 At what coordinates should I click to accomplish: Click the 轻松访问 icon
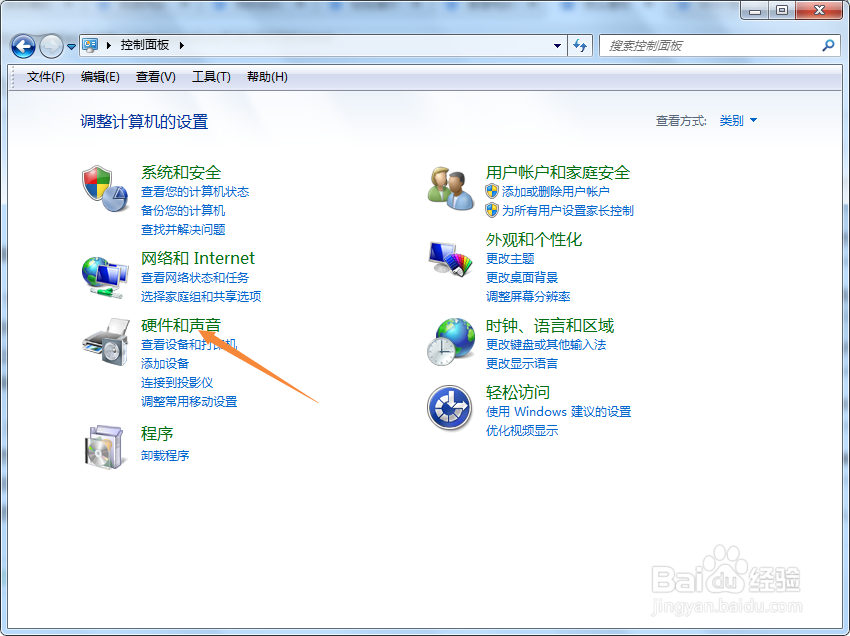pos(450,408)
